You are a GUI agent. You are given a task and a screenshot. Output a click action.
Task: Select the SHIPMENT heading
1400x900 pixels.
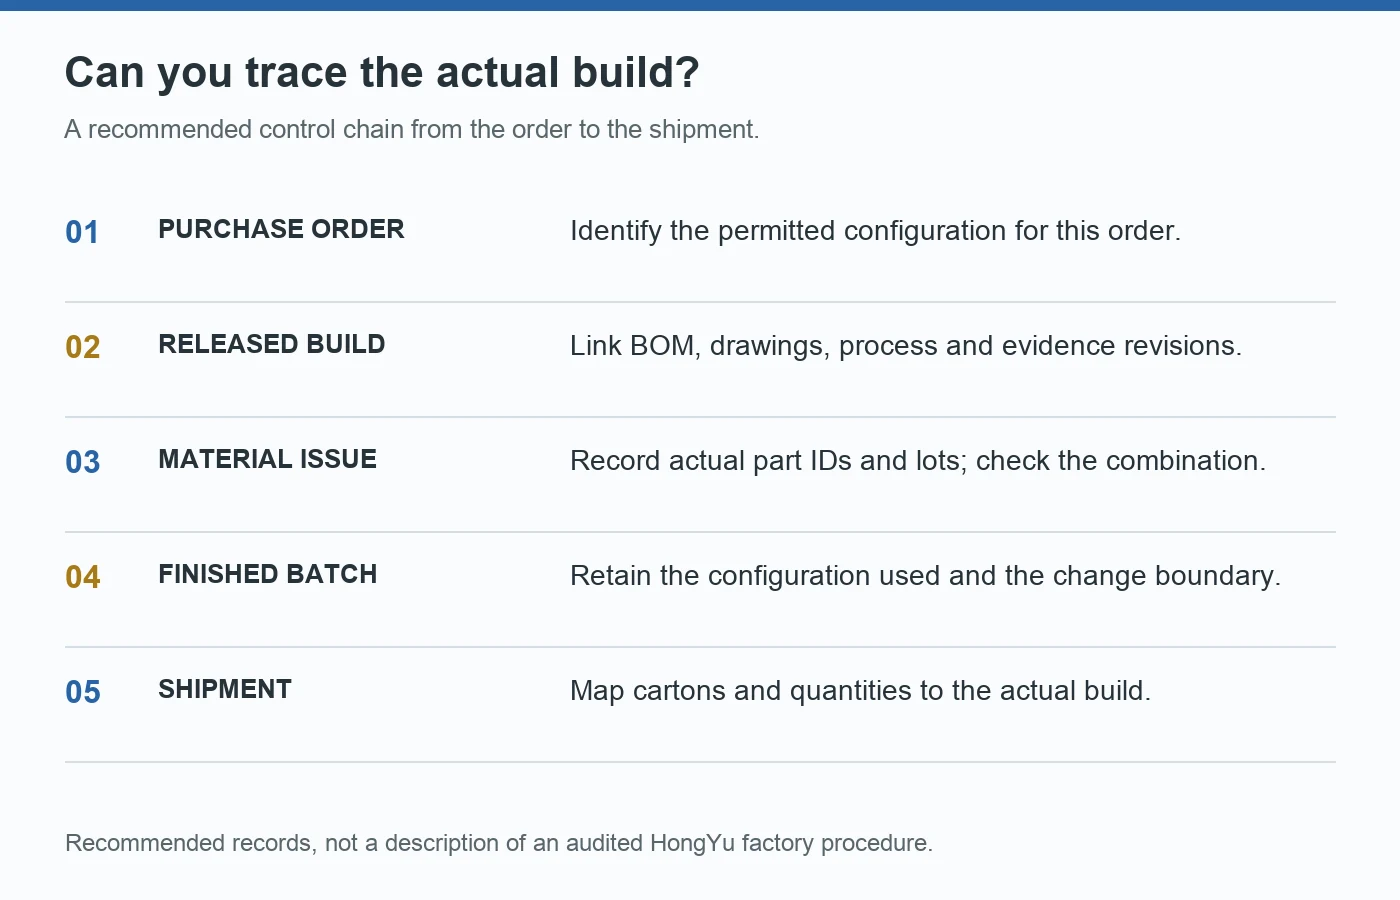point(225,689)
